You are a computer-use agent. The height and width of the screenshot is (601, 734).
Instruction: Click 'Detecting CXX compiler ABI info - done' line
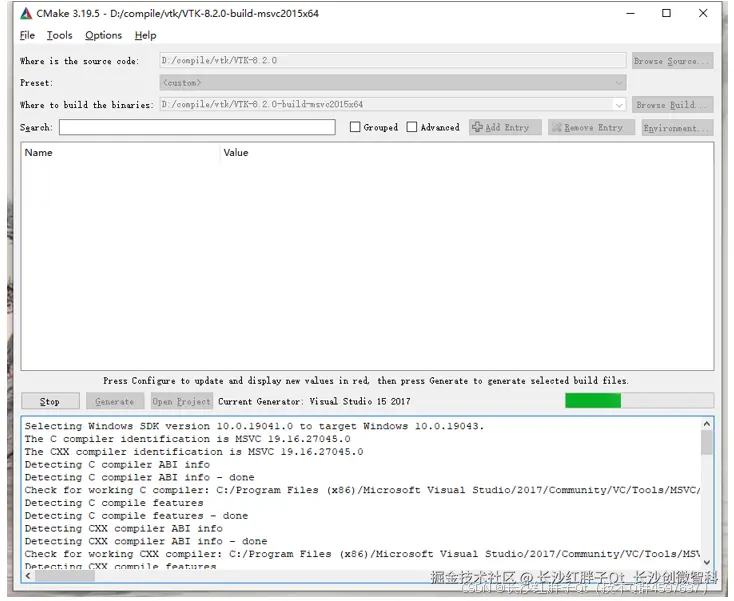[x=146, y=541]
